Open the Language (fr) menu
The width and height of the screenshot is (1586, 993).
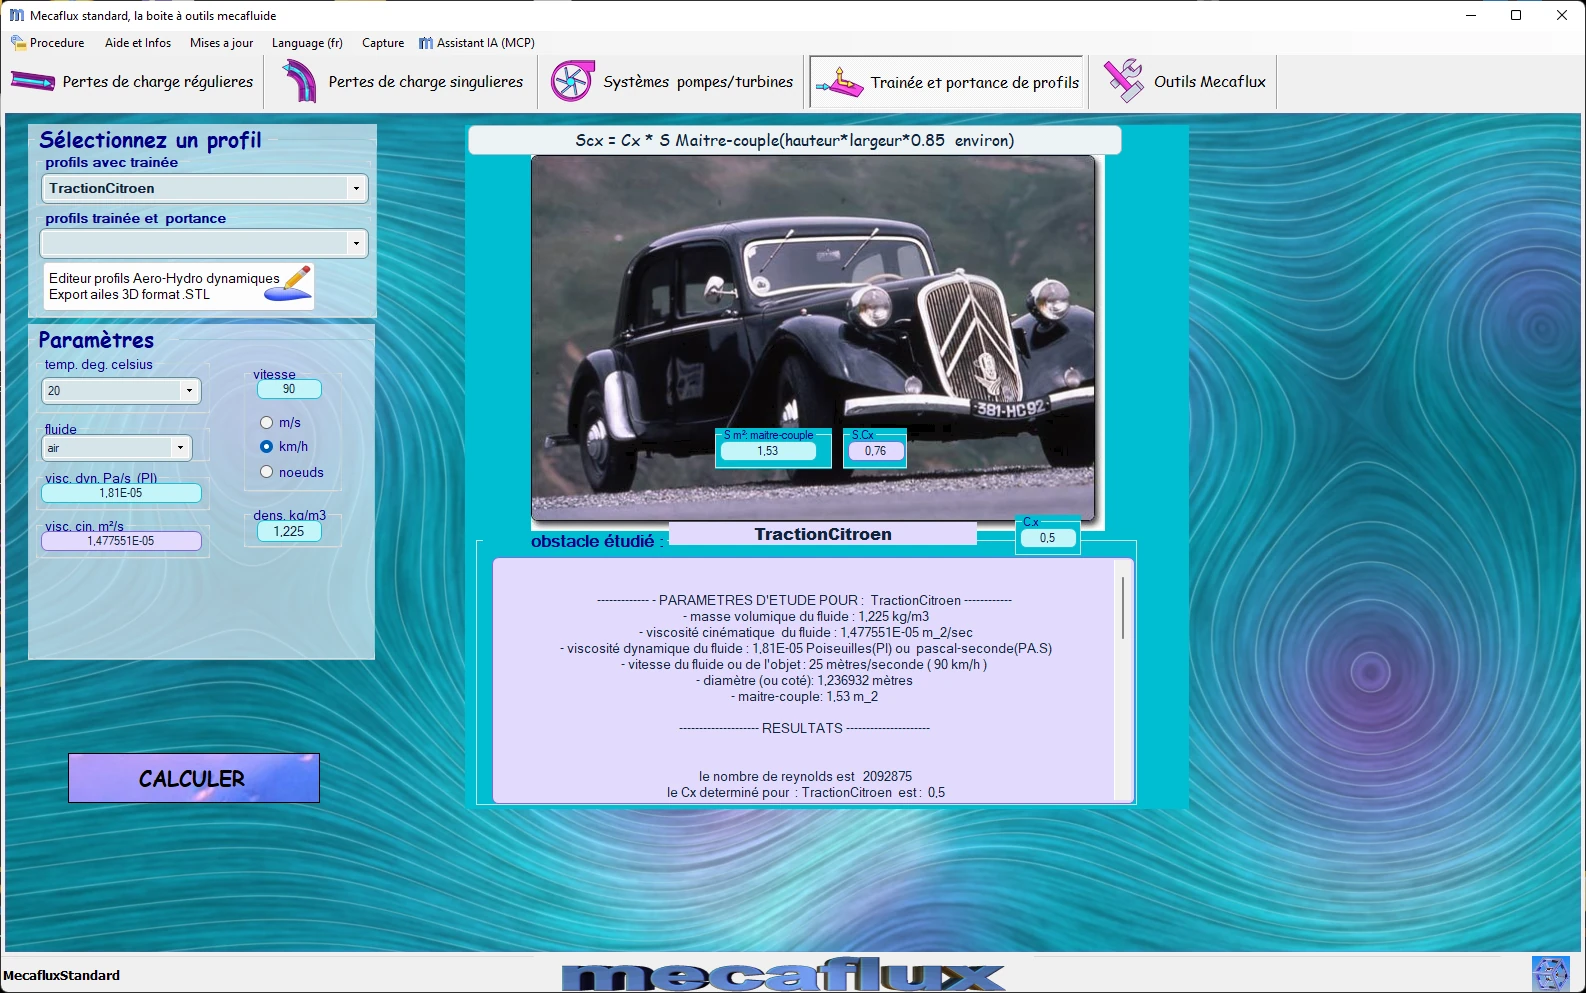pos(307,43)
